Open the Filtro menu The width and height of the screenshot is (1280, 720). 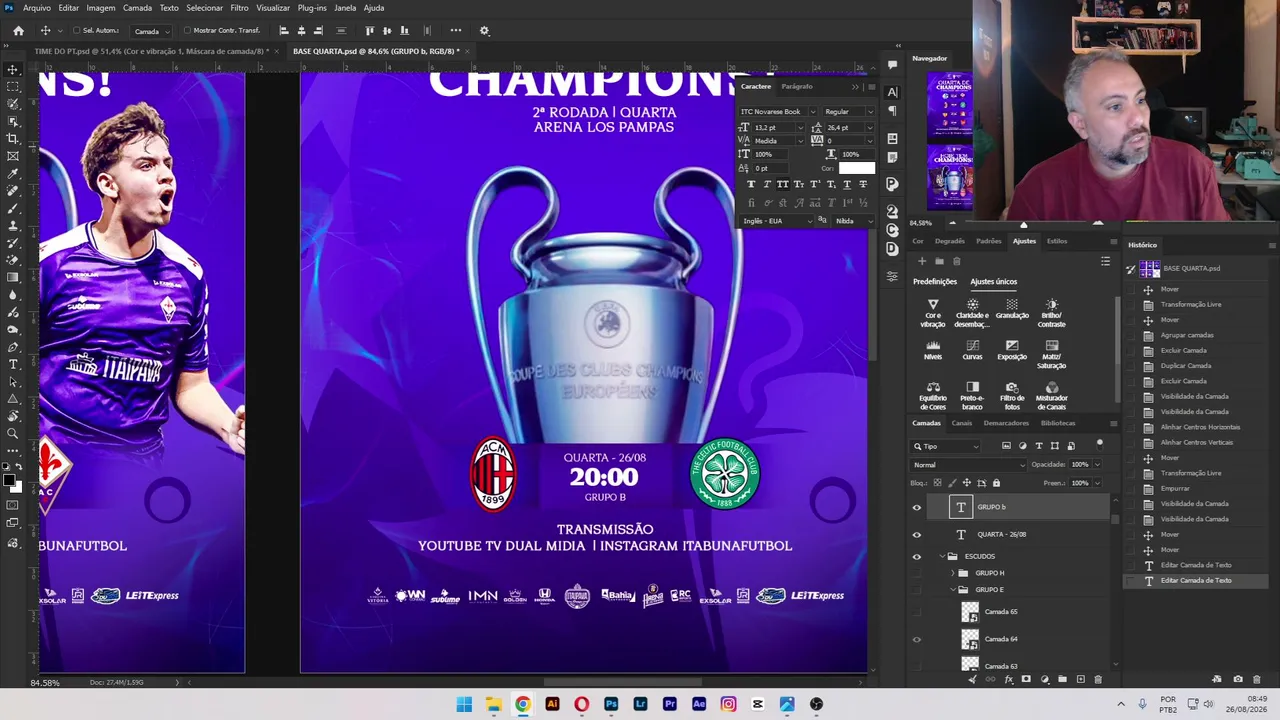point(239,8)
